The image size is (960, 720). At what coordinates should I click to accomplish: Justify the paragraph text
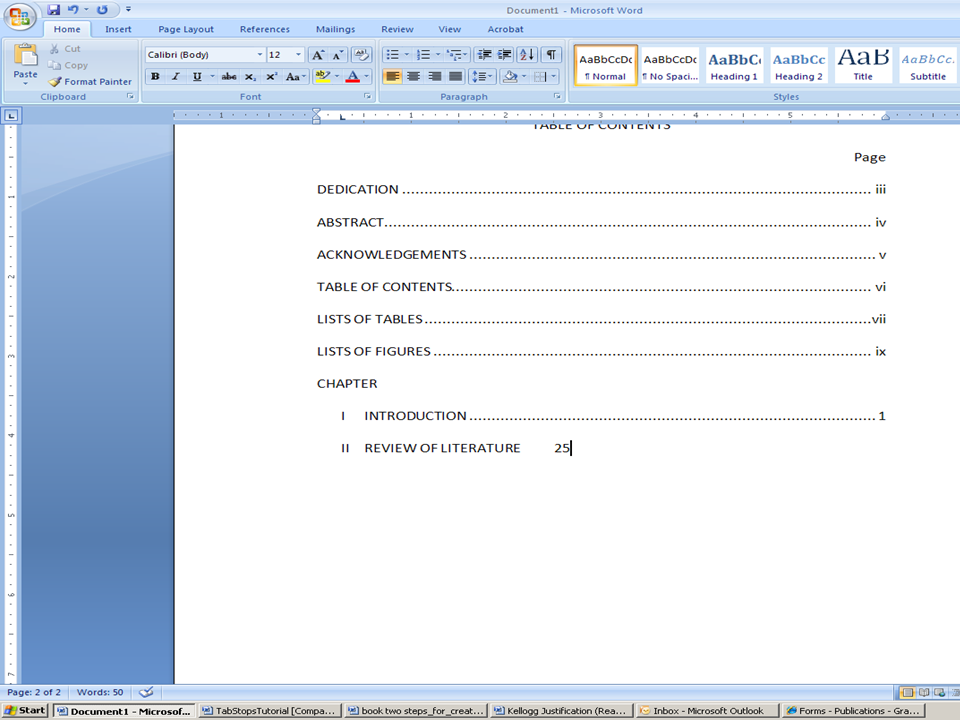(456, 77)
